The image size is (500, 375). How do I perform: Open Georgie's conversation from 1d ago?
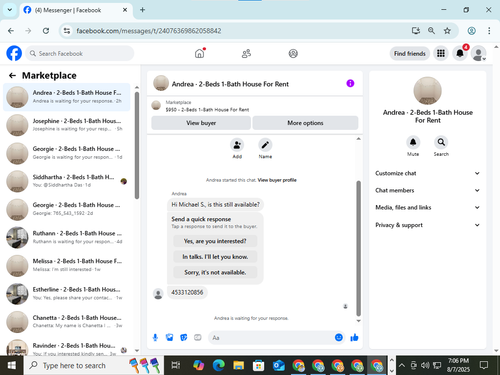[67, 153]
